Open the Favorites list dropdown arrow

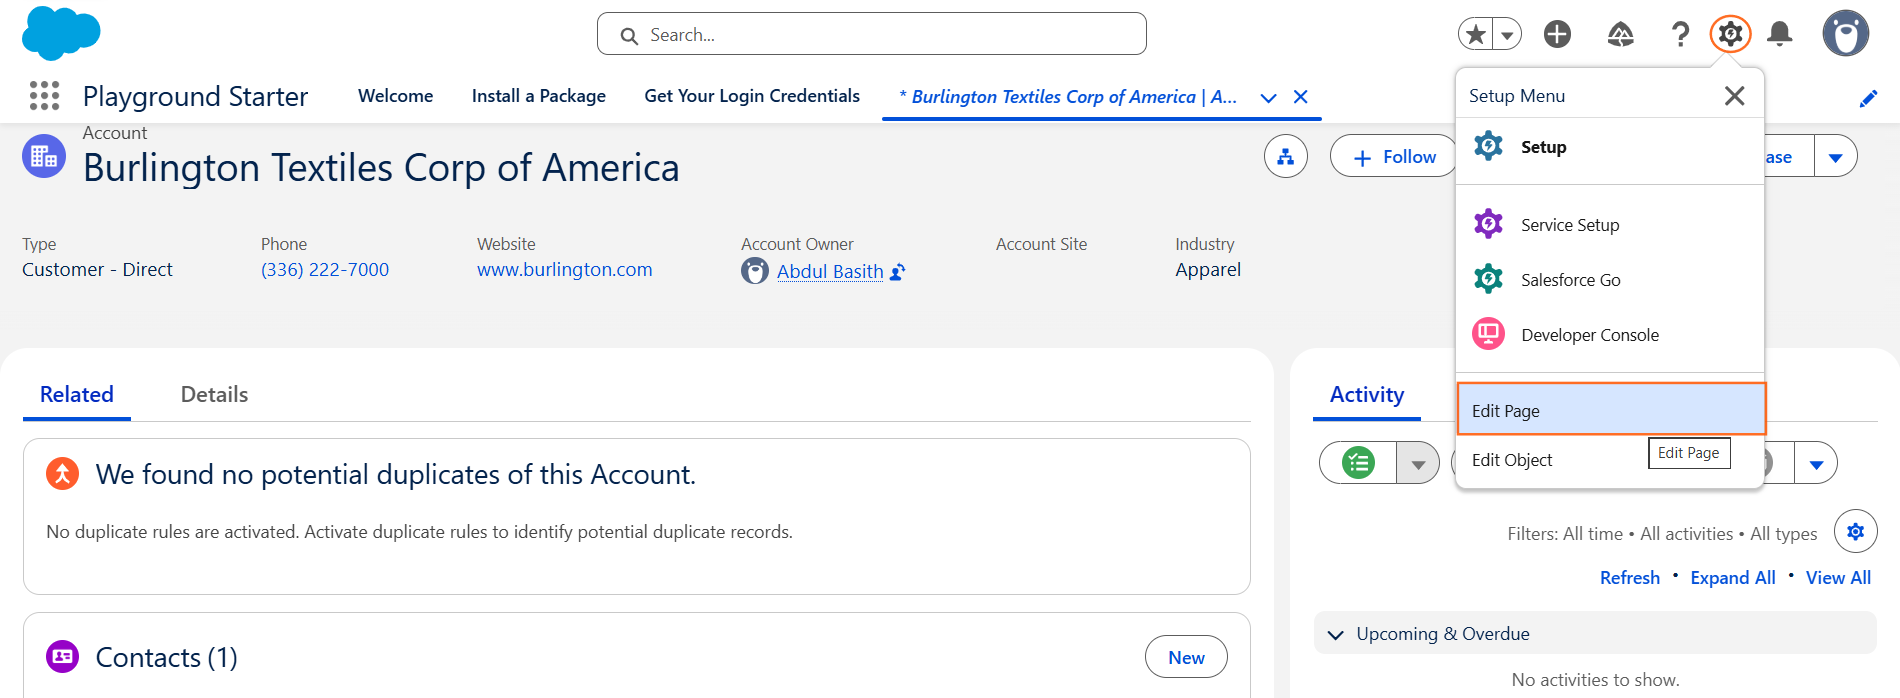tap(1507, 34)
